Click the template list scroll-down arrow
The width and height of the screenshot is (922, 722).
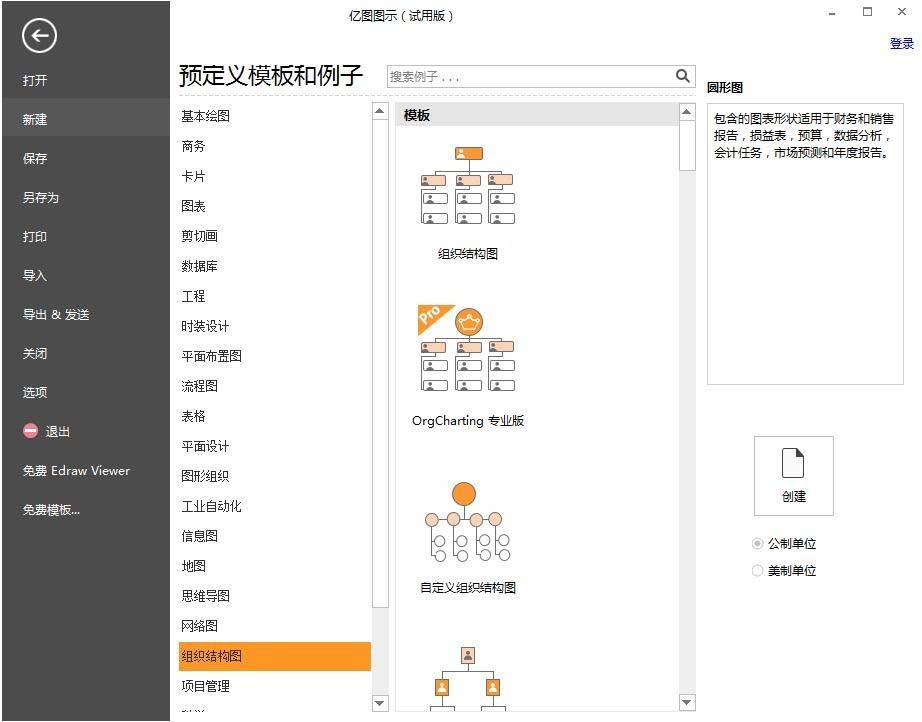click(x=687, y=703)
